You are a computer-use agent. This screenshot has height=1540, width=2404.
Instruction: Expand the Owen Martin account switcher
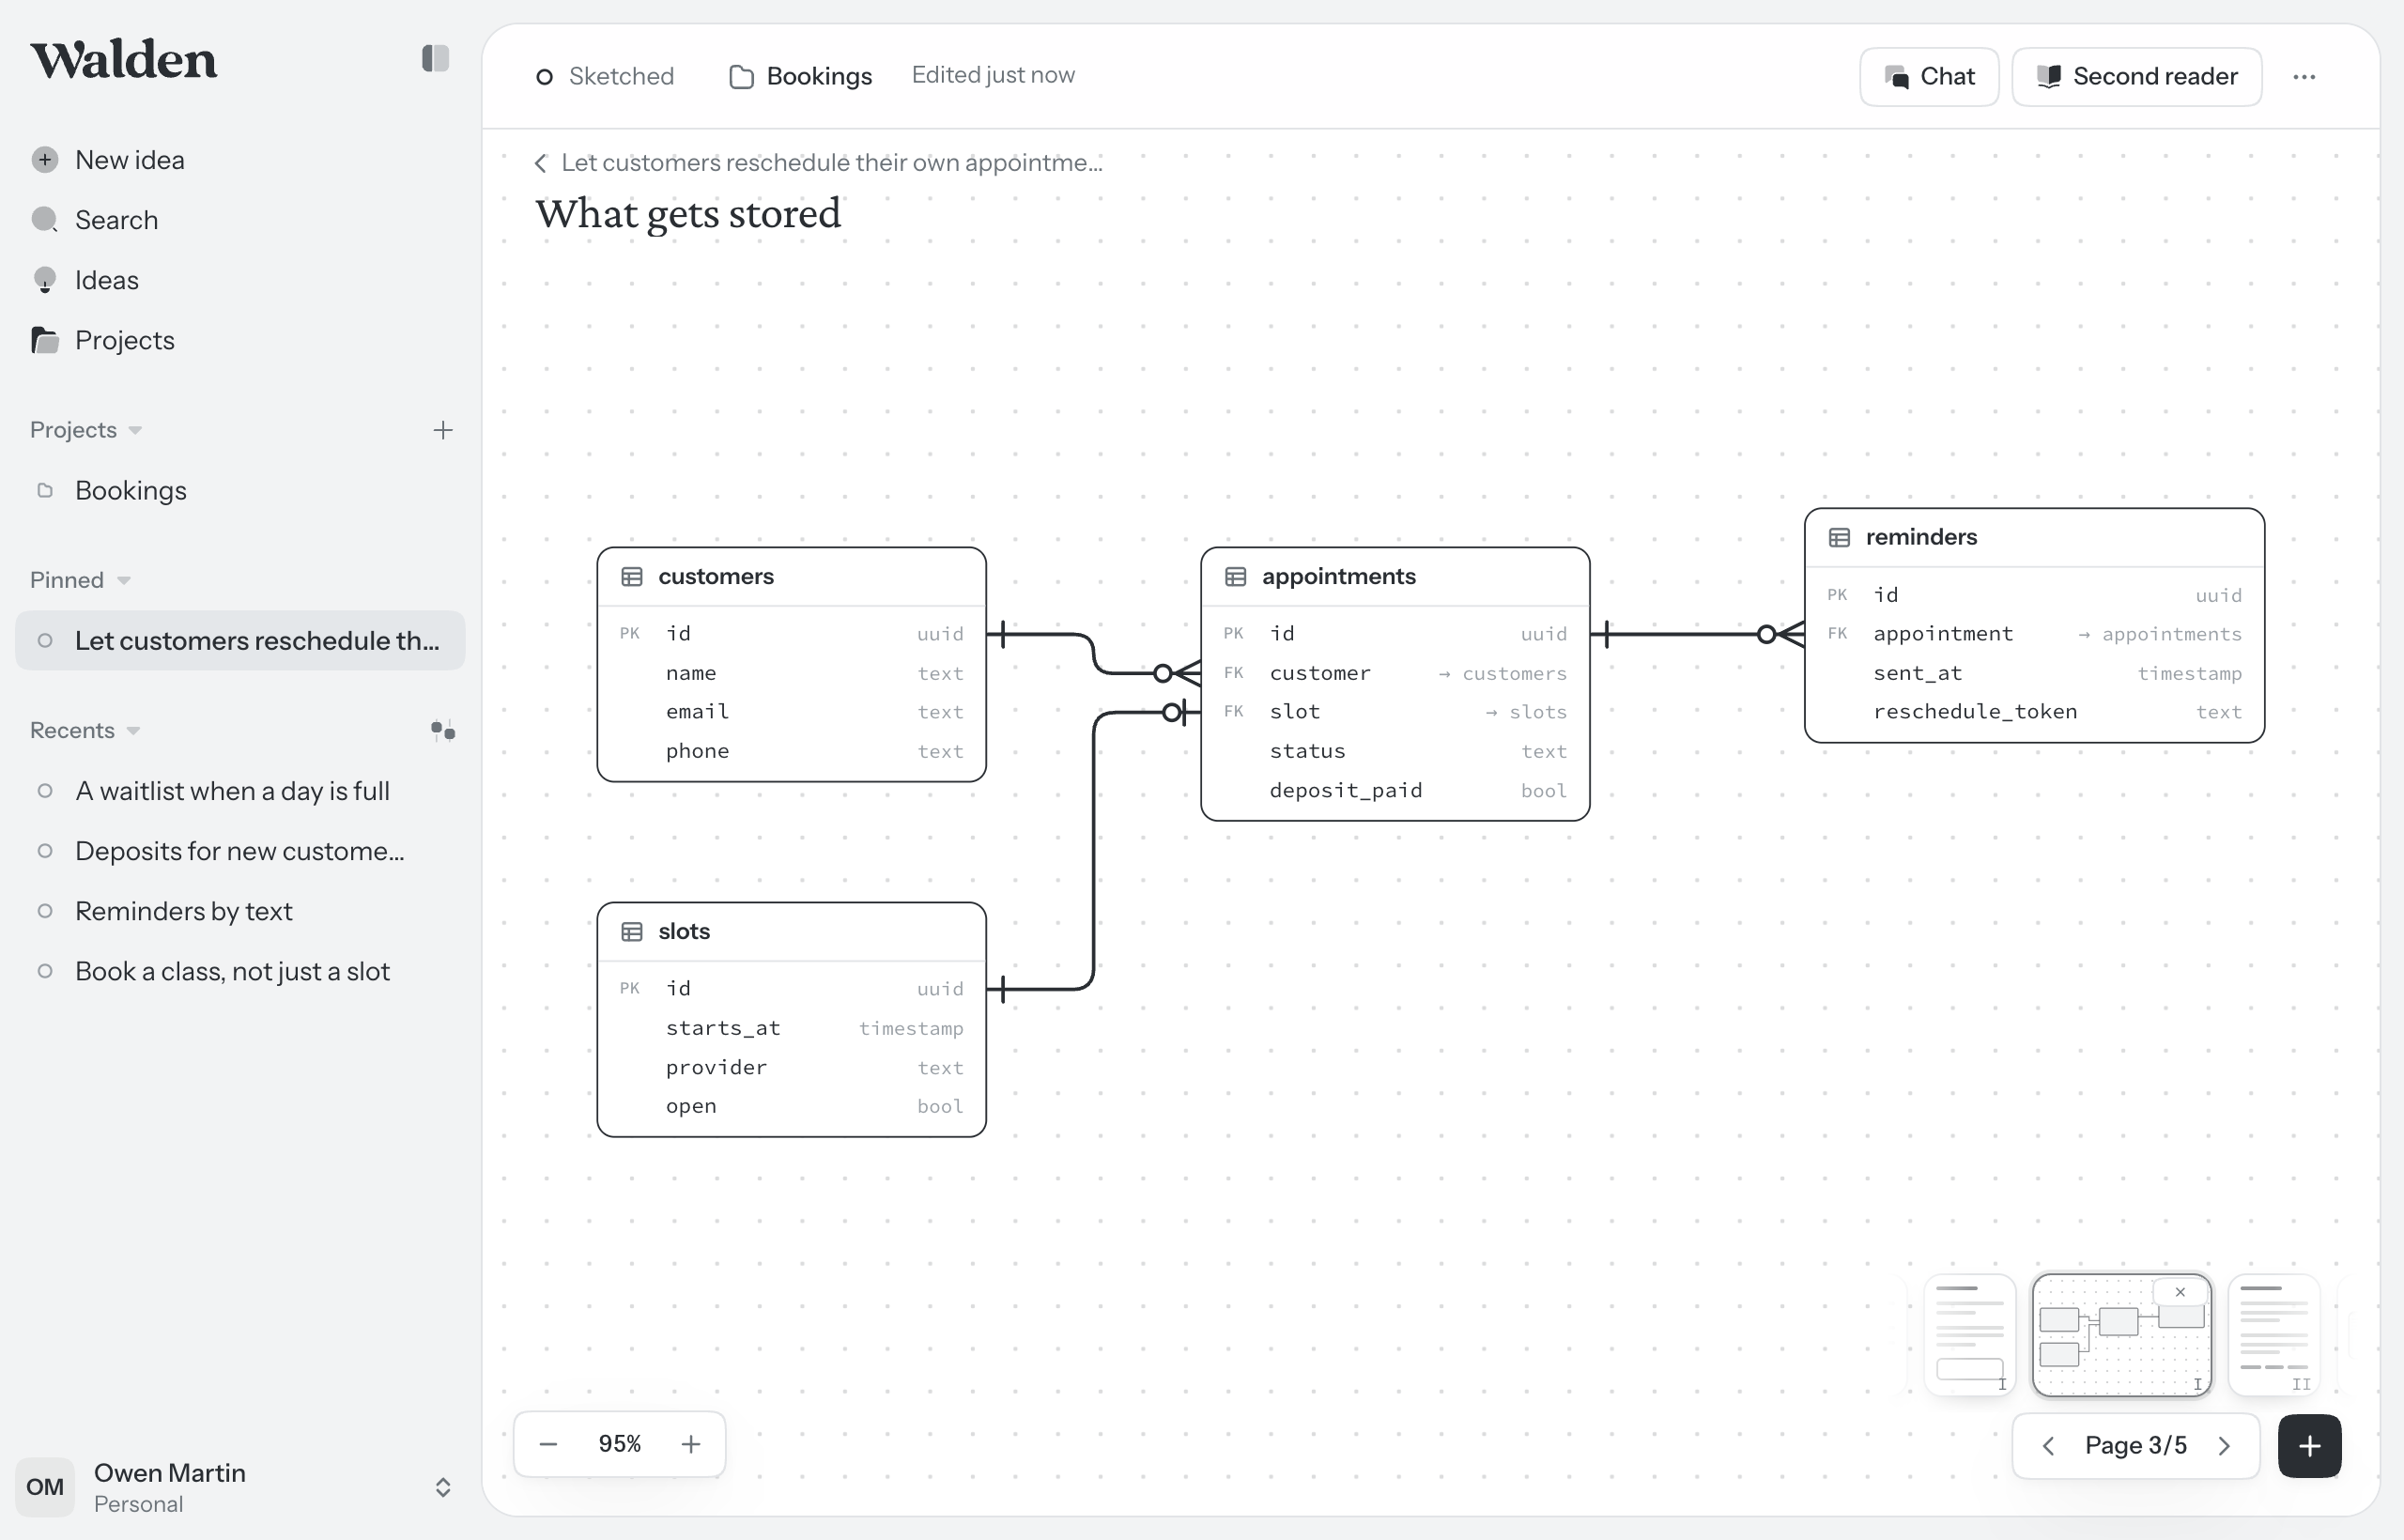[443, 1487]
